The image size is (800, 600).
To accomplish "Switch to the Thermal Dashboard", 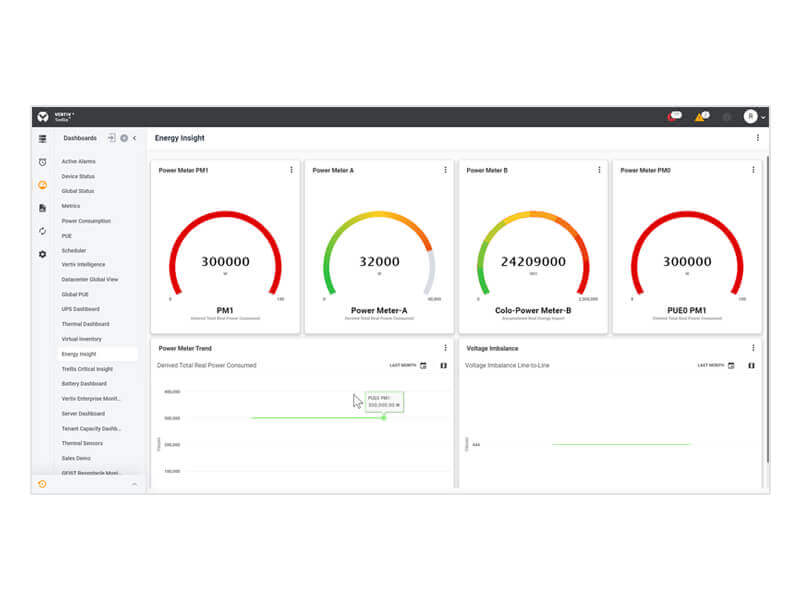I will [x=85, y=324].
